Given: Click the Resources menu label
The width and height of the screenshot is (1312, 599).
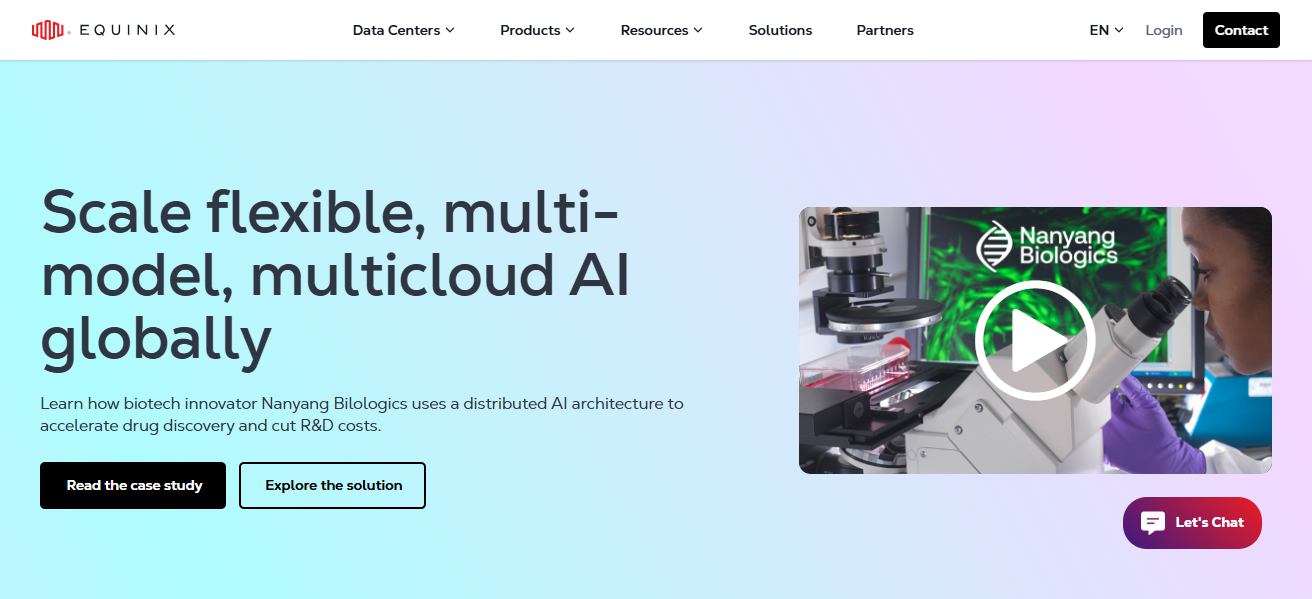Looking at the screenshot, I should coord(654,30).
